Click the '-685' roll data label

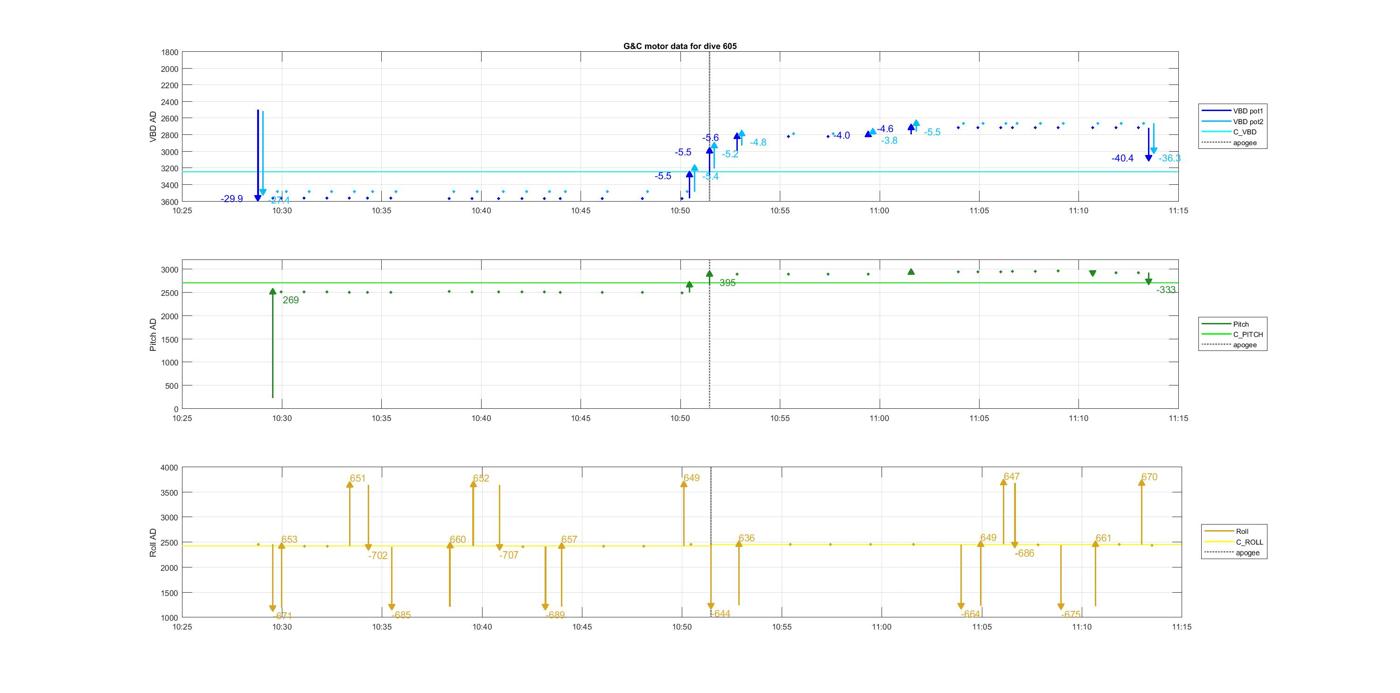click(x=401, y=615)
